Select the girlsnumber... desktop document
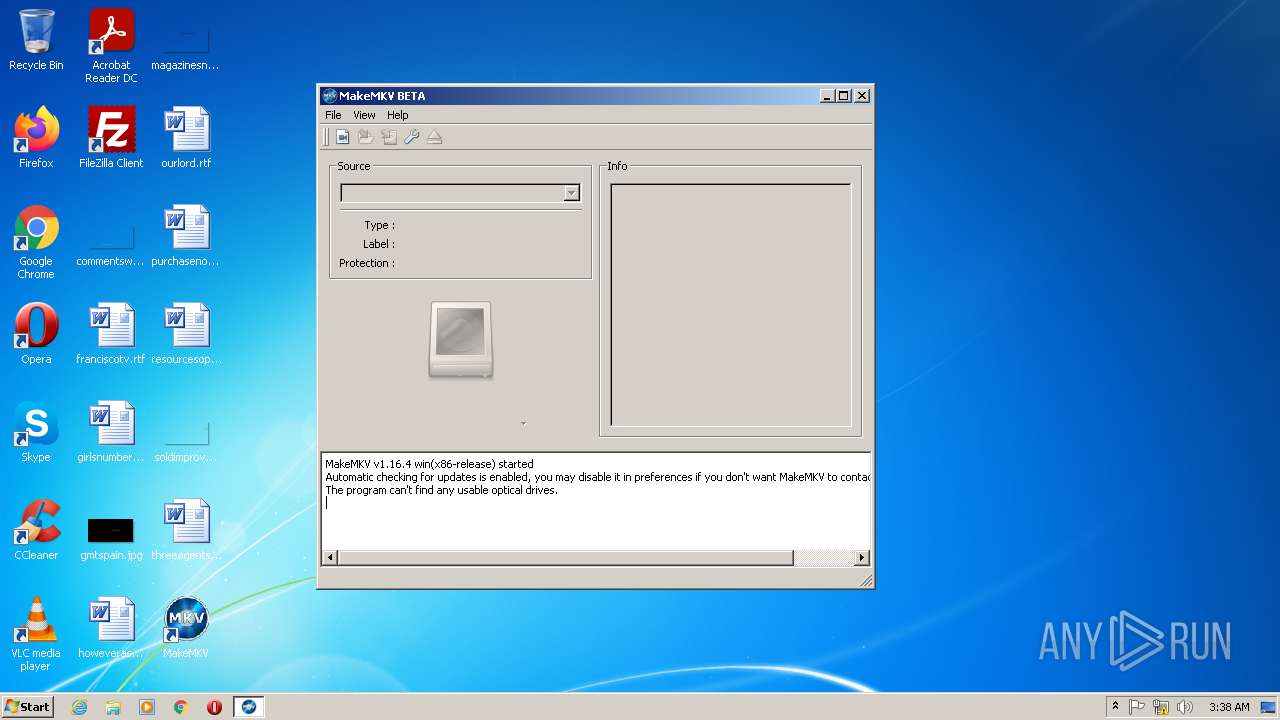1280x720 pixels. (x=111, y=432)
